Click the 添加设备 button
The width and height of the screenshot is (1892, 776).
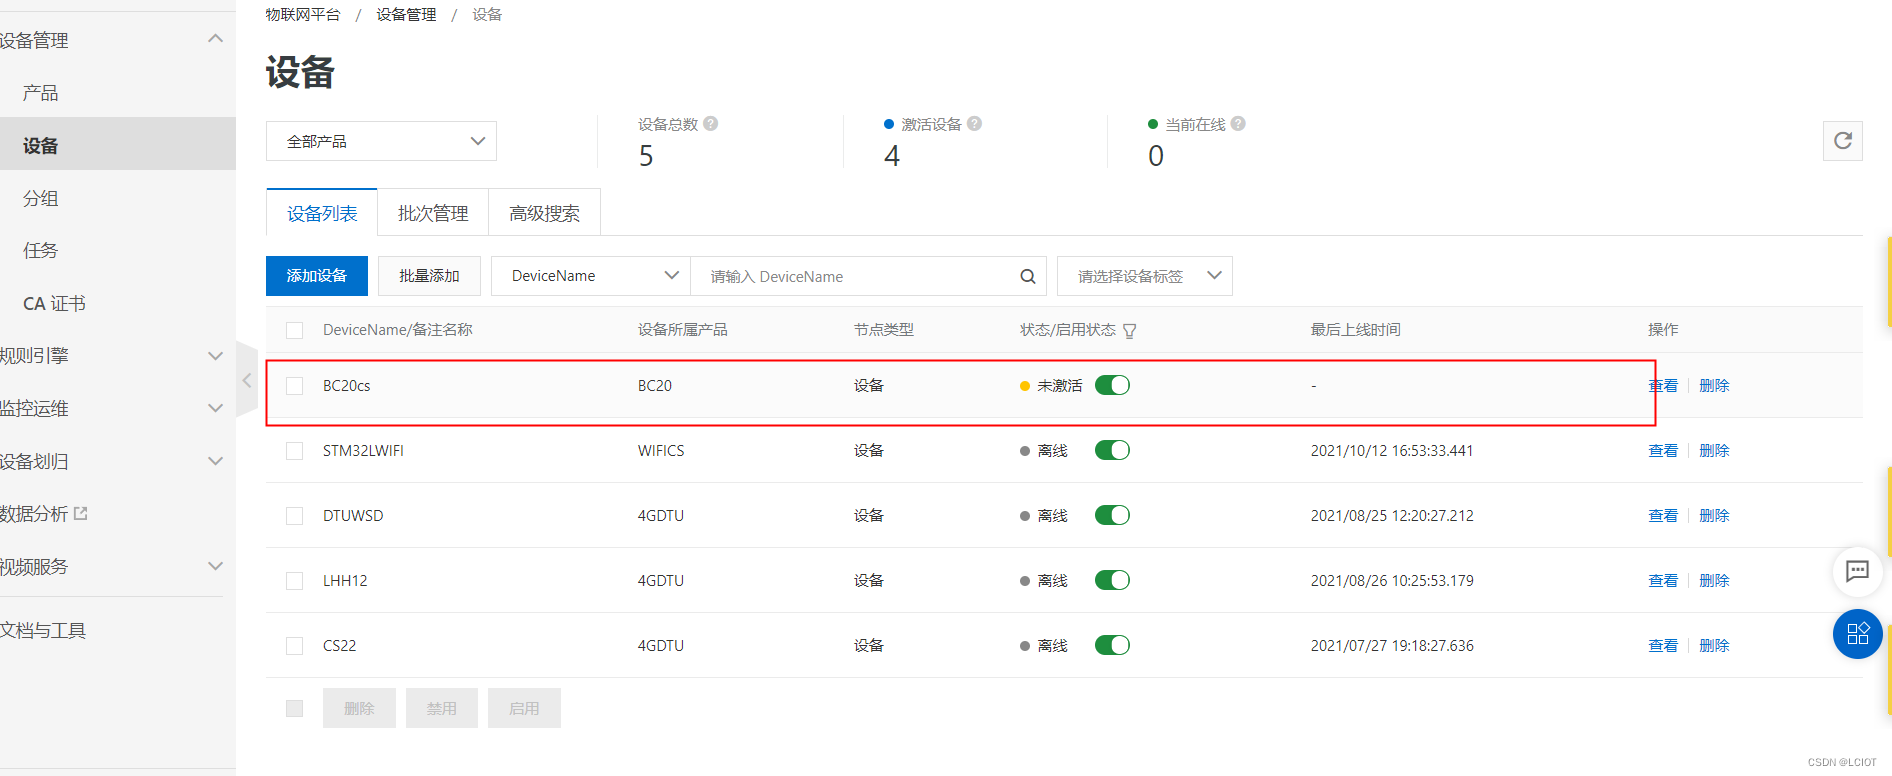click(317, 276)
